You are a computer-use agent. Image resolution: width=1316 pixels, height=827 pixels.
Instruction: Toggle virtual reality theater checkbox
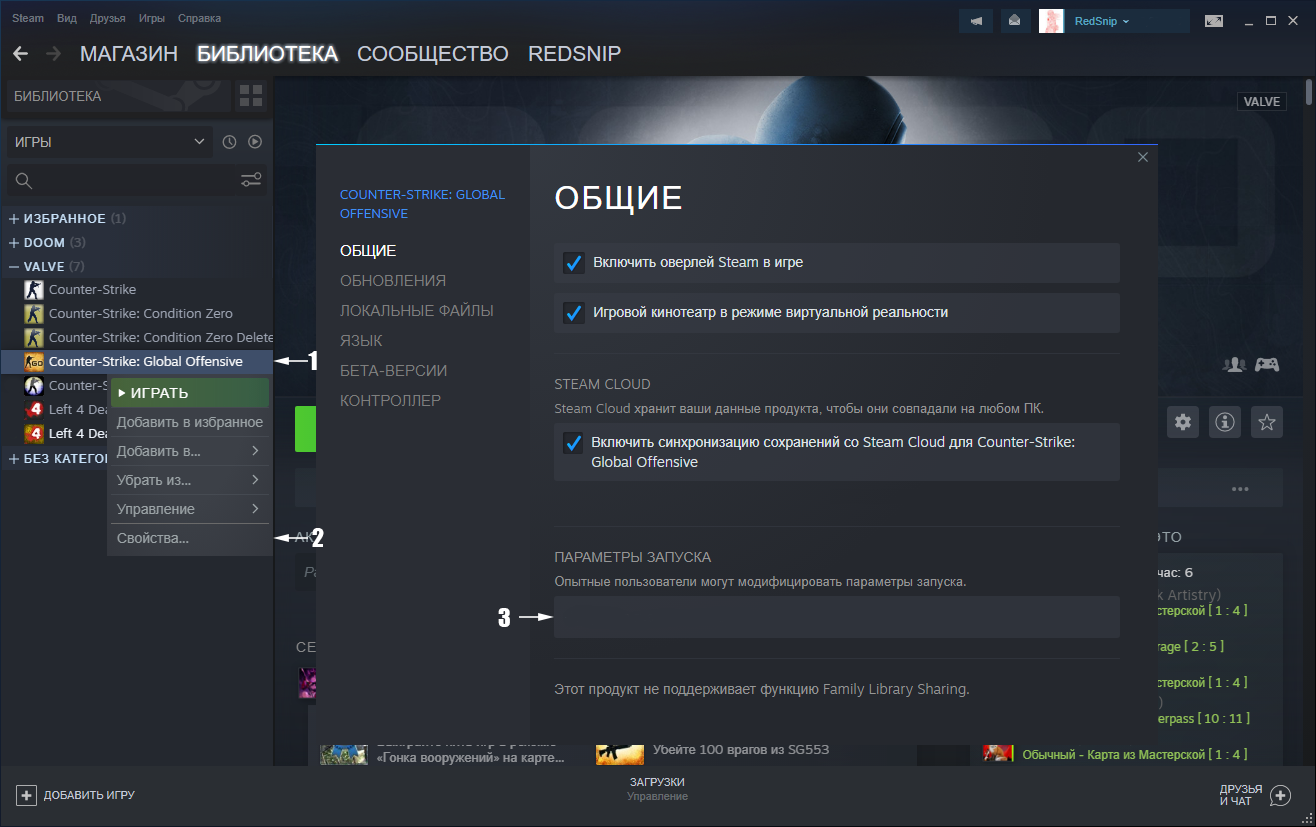pyautogui.click(x=574, y=313)
